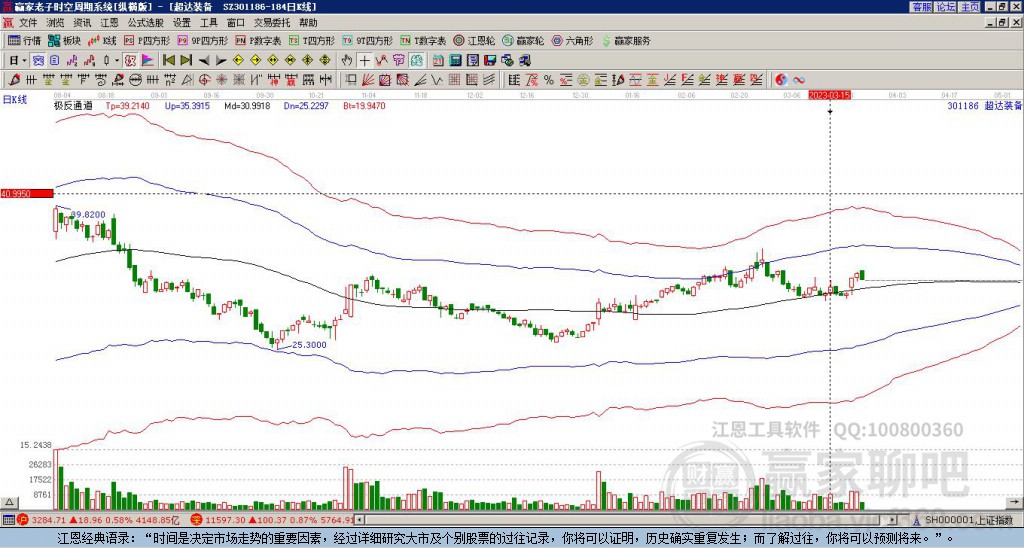1024x548 pixels.
Task: Click the Tp=39.2140 value
Action: 127,105
